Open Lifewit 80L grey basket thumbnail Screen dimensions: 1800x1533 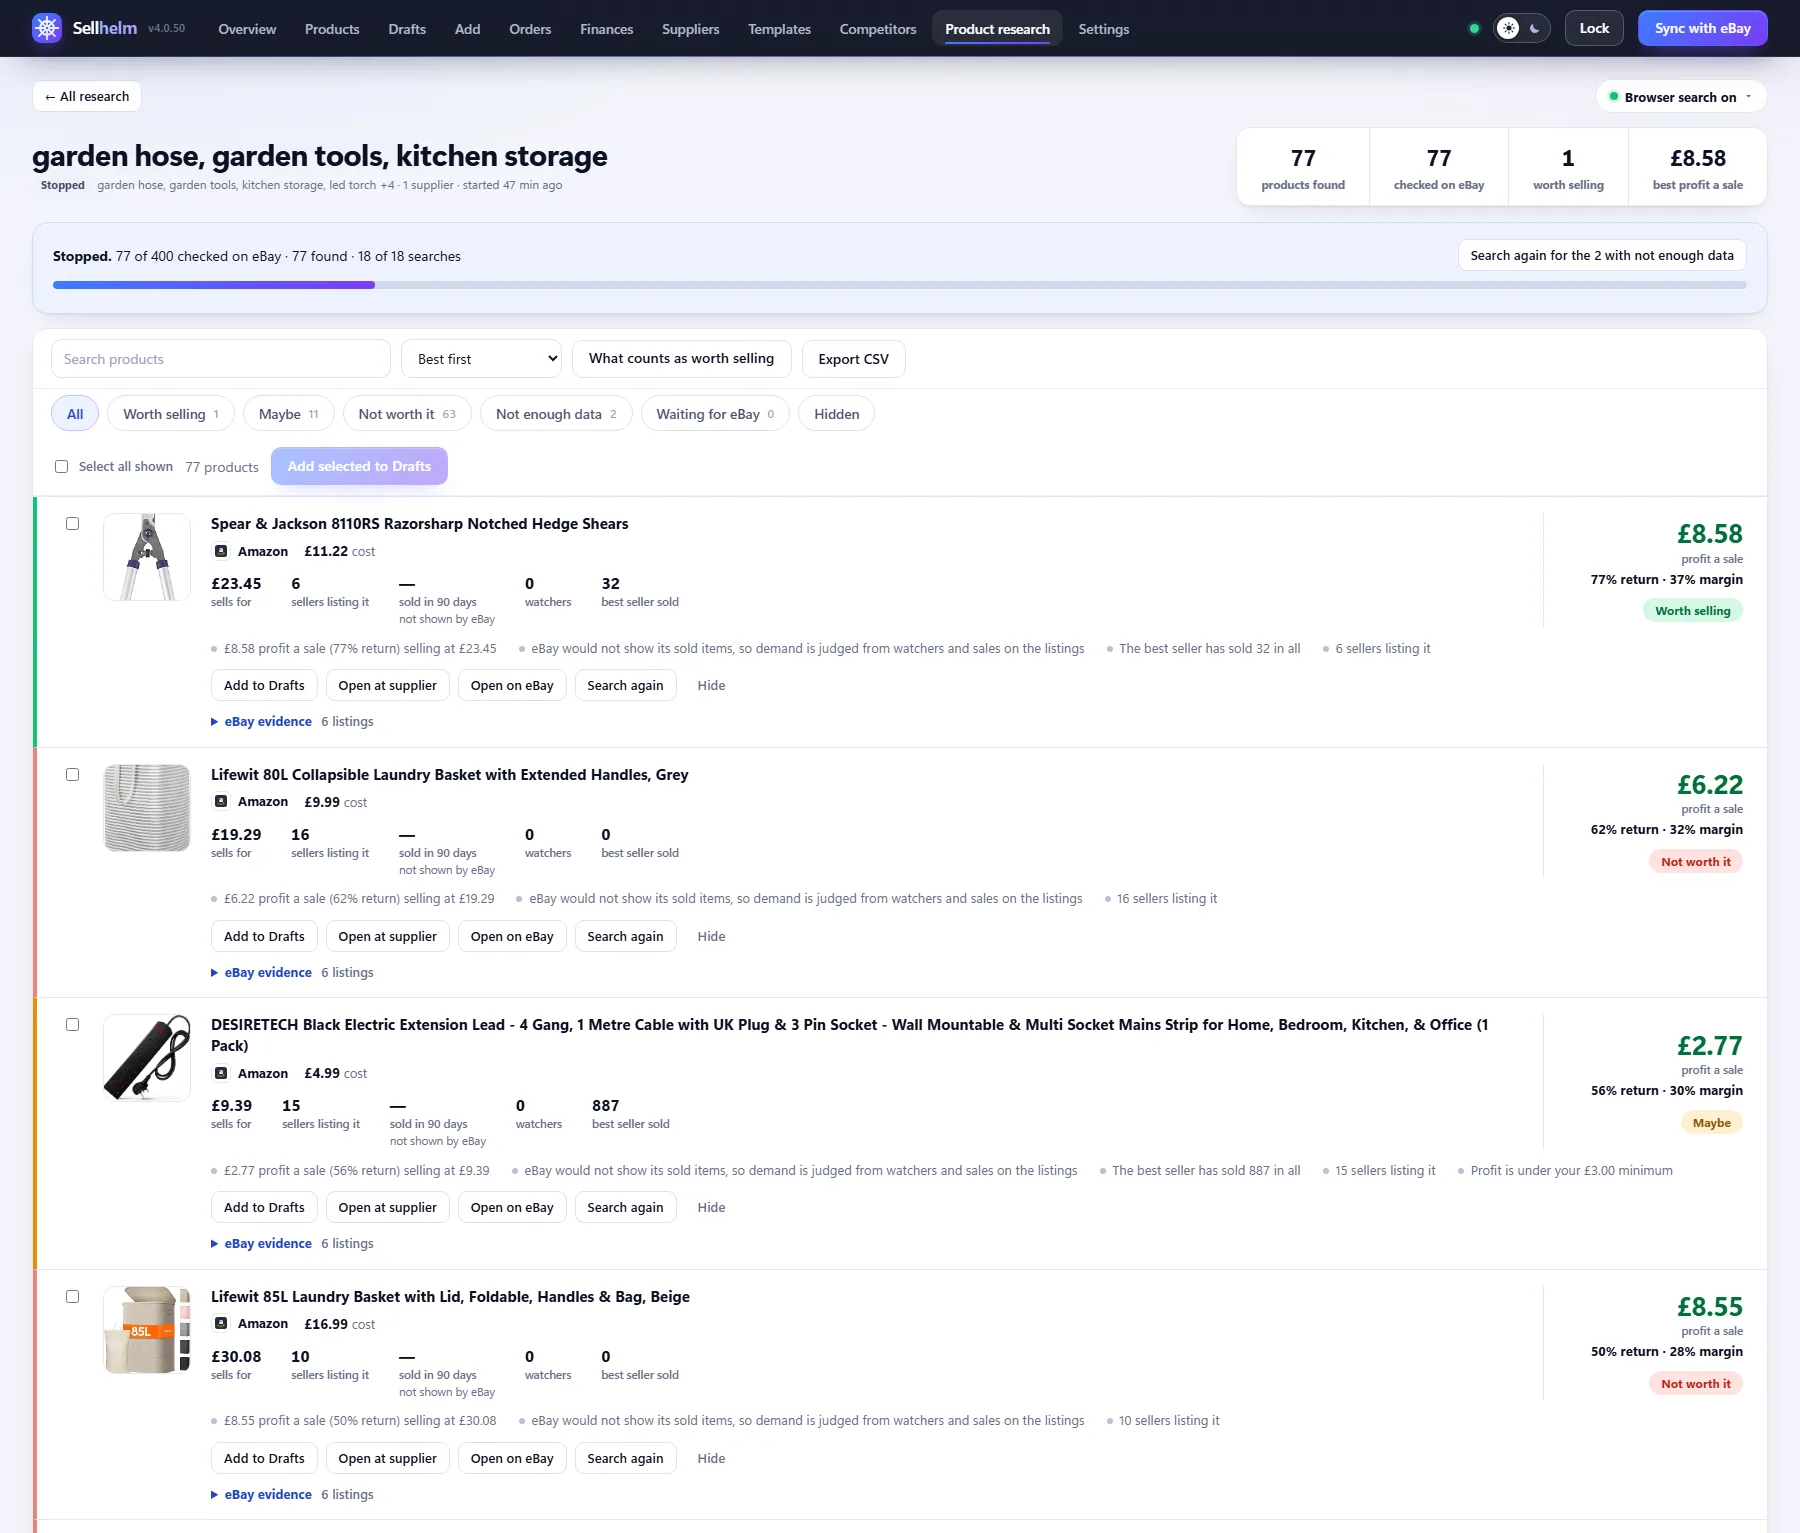(x=147, y=808)
